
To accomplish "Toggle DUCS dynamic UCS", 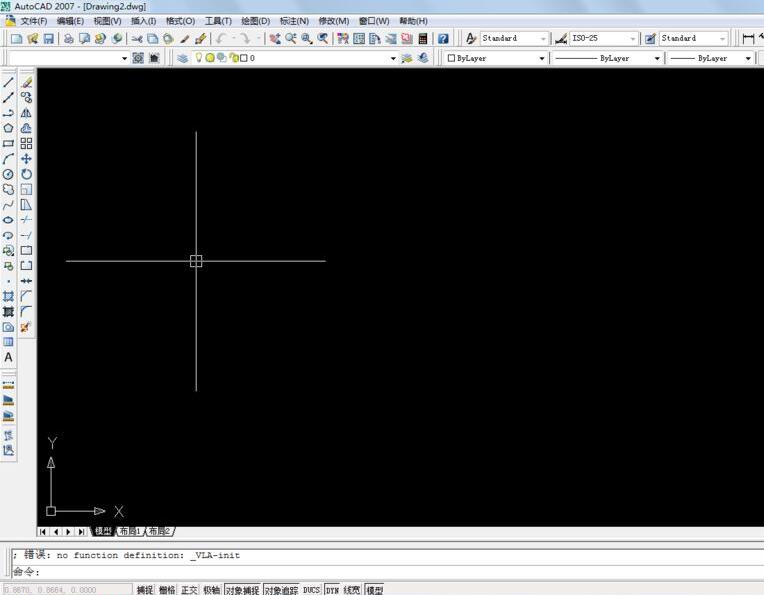I will pos(311,590).
